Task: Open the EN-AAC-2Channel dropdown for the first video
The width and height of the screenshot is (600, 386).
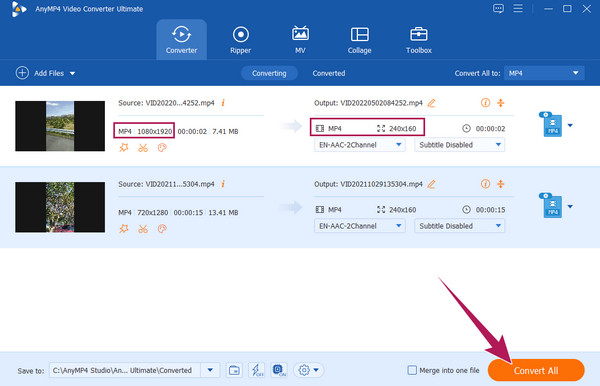Action: point(360,145)
